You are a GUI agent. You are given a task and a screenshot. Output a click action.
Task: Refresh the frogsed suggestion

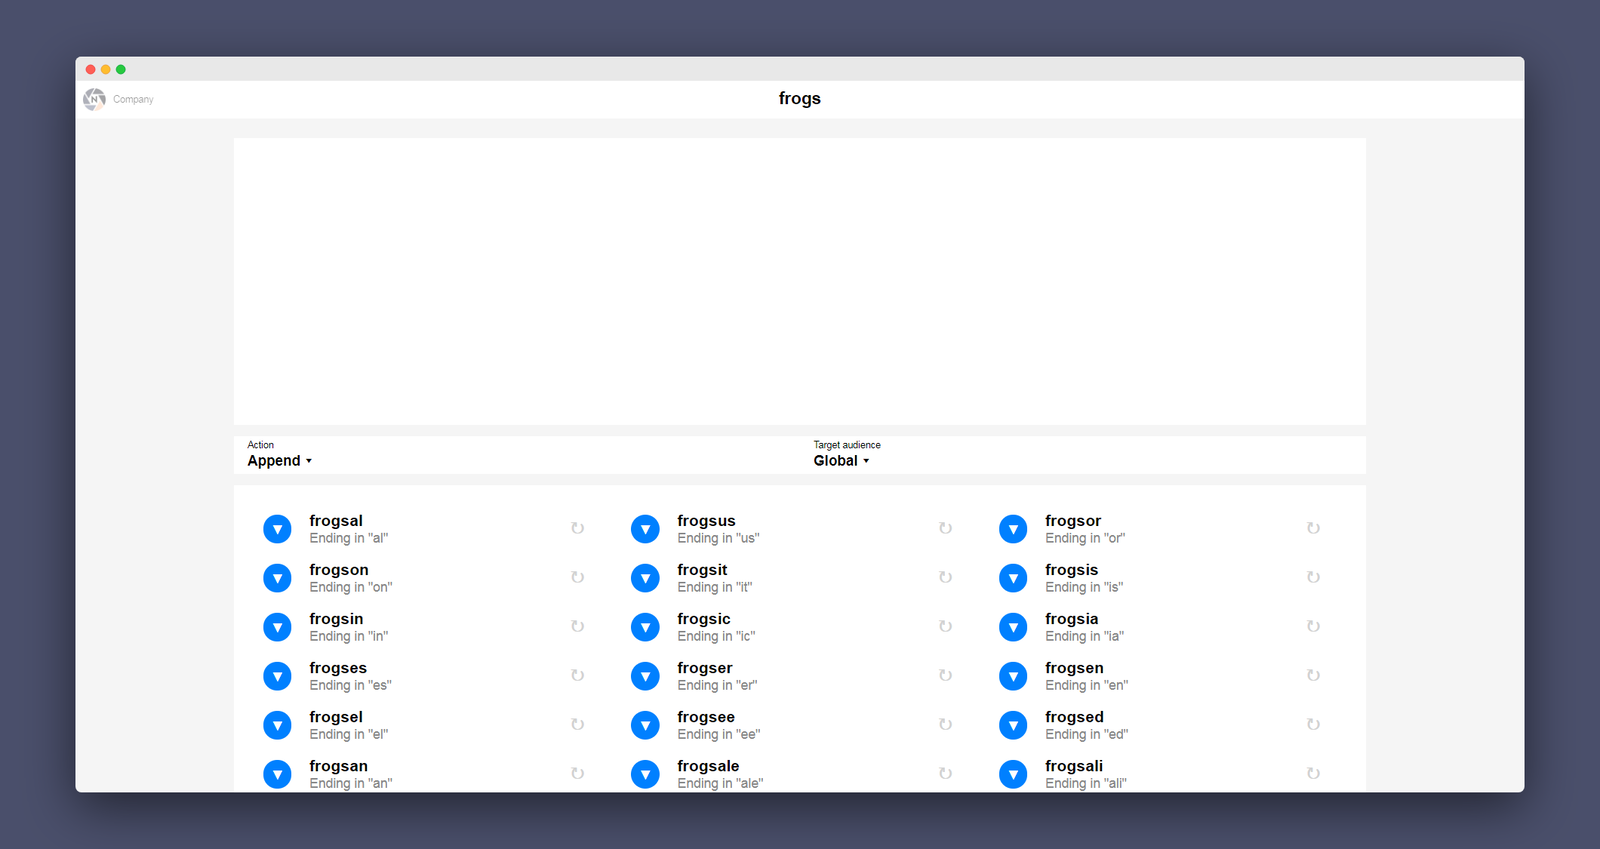pos(1313,724)
